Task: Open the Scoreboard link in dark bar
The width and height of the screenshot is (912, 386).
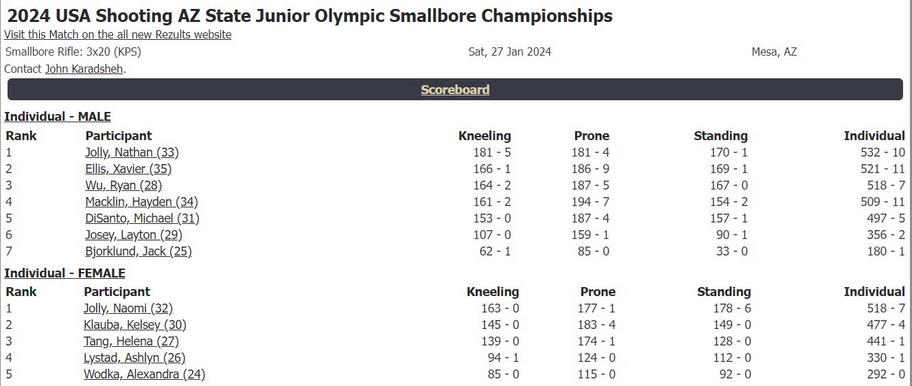Action: (455, 90)
